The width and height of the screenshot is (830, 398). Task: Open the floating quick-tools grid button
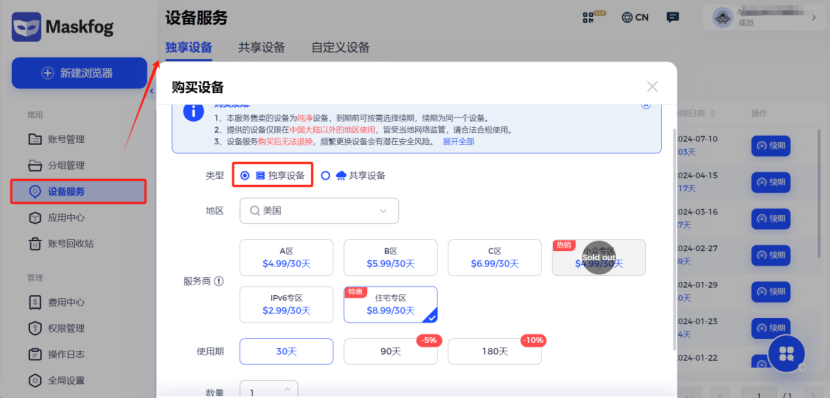pyautogui.click(x=786, y=354)
